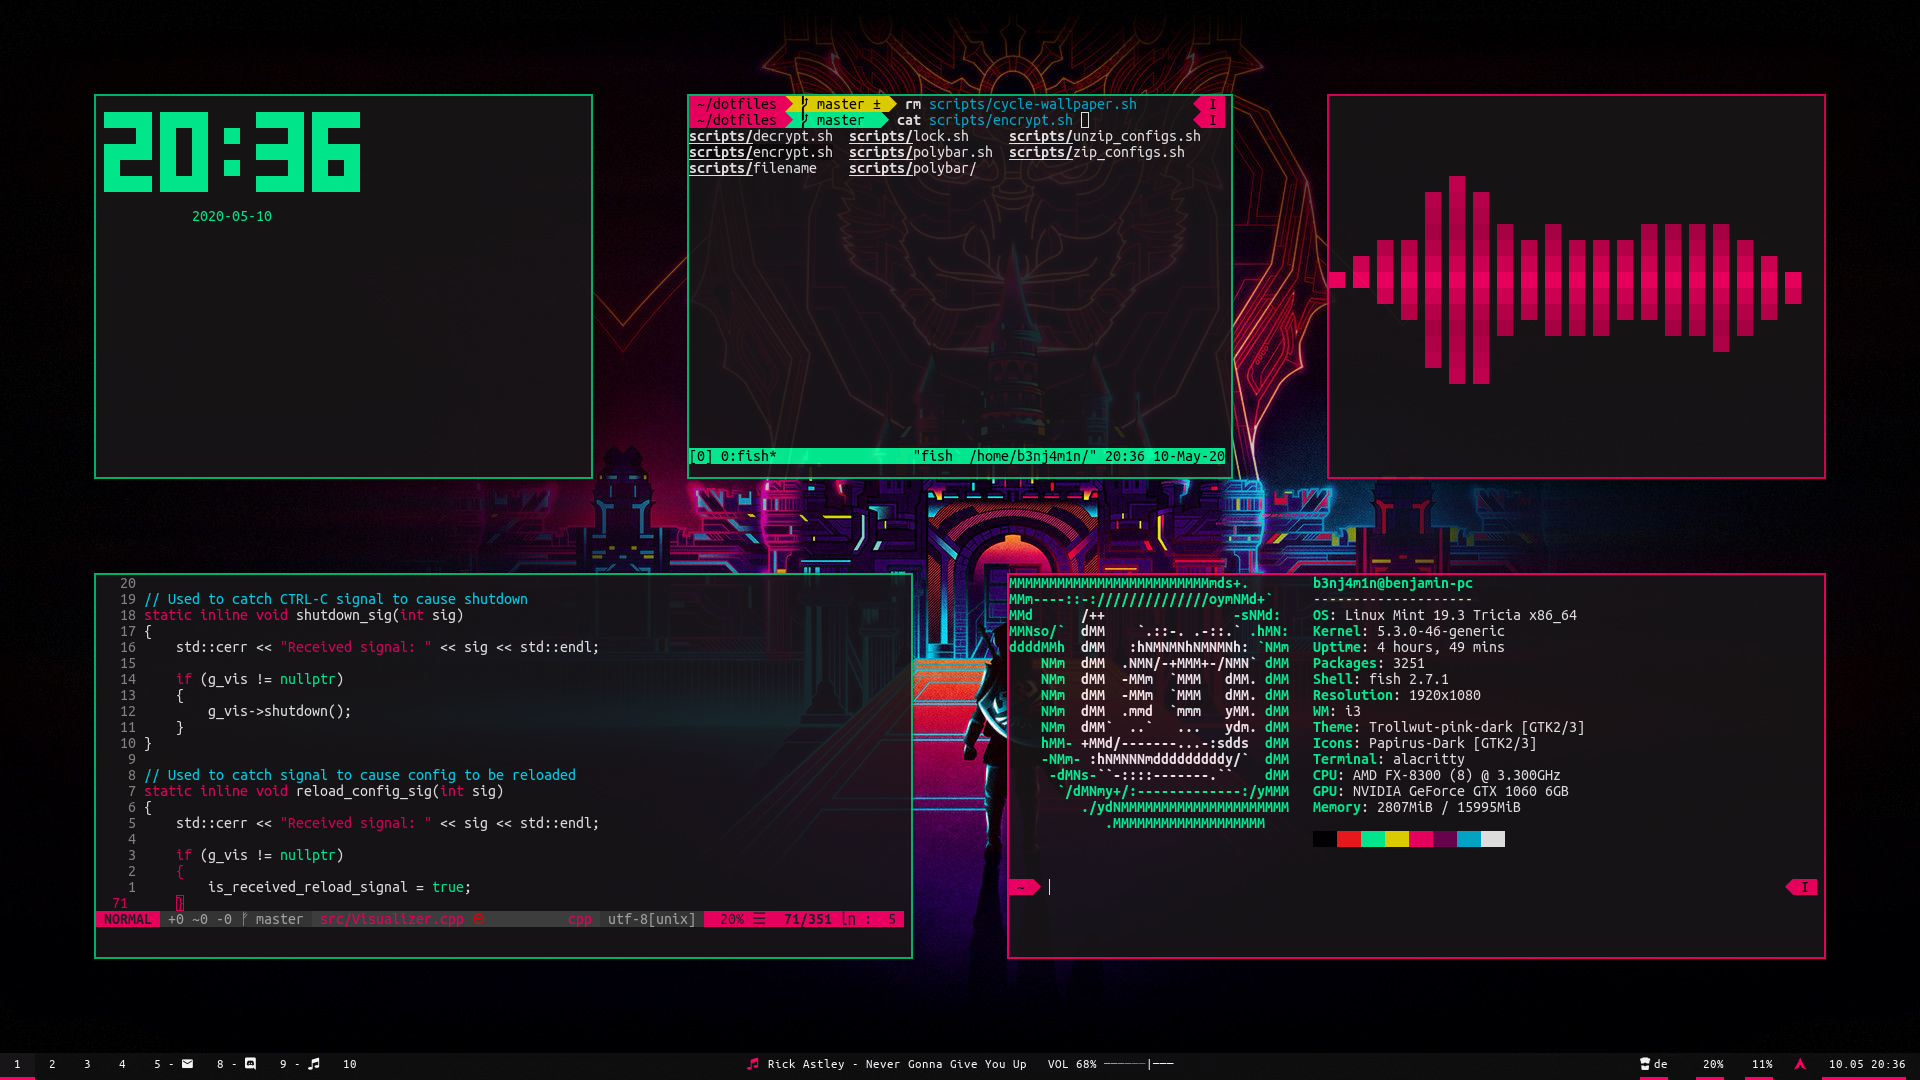The width and height of the screenshot is (1920, 1080).
Task: Click the yellow color block in neofetch
Action: pos(1397,839)
